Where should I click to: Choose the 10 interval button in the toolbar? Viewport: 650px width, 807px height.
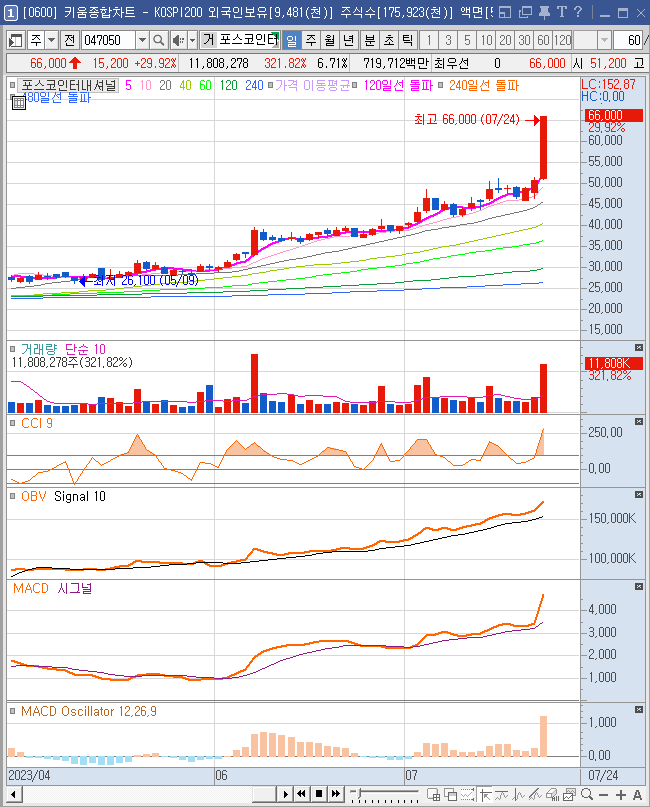click(x=486, y=40)
